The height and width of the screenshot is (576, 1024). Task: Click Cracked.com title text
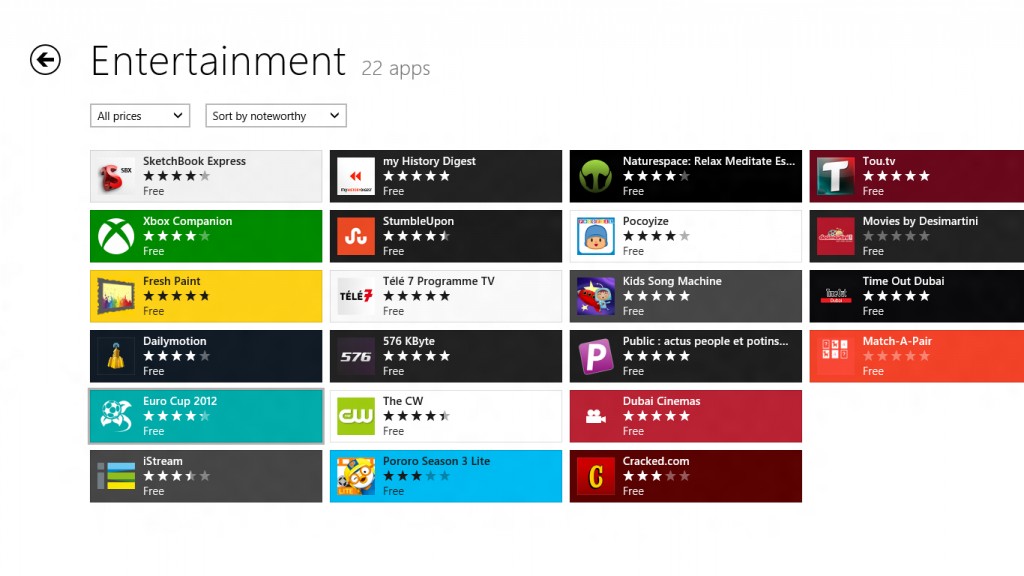click(656, 461)
